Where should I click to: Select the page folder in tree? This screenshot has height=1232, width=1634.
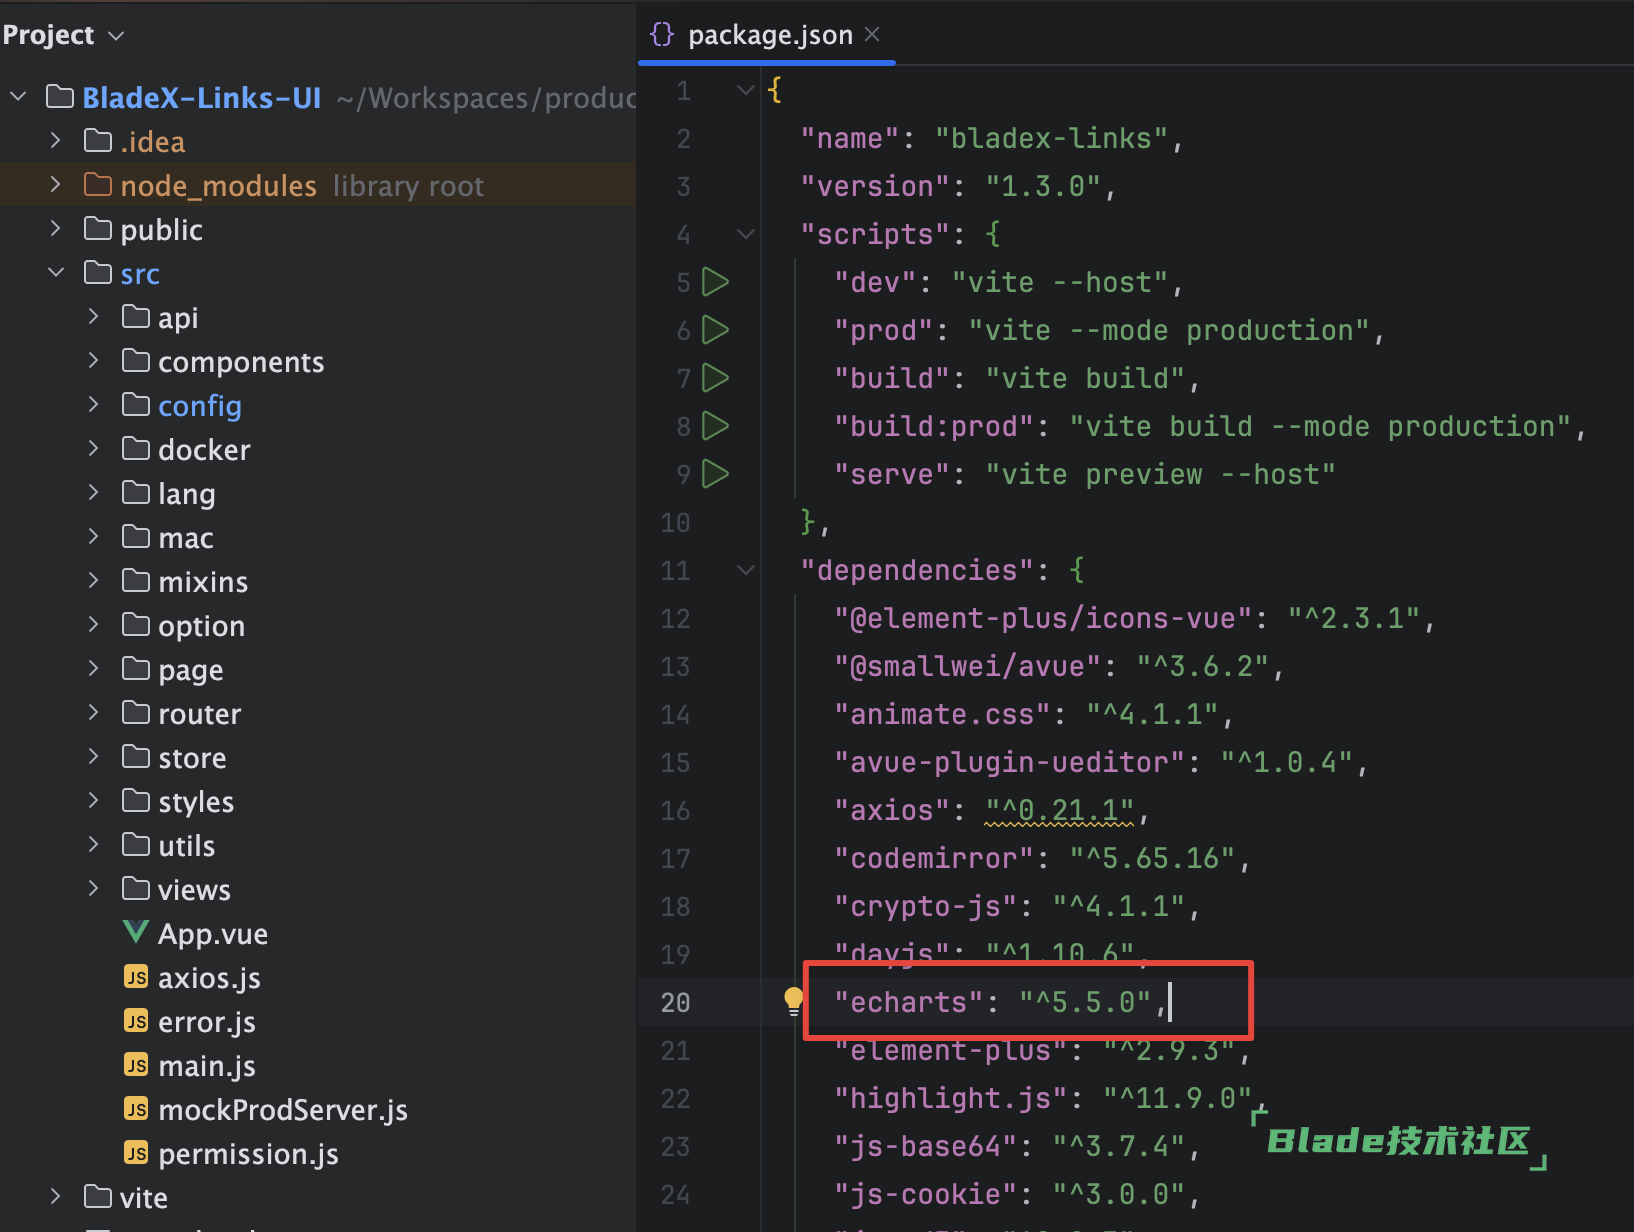point(191,670)
